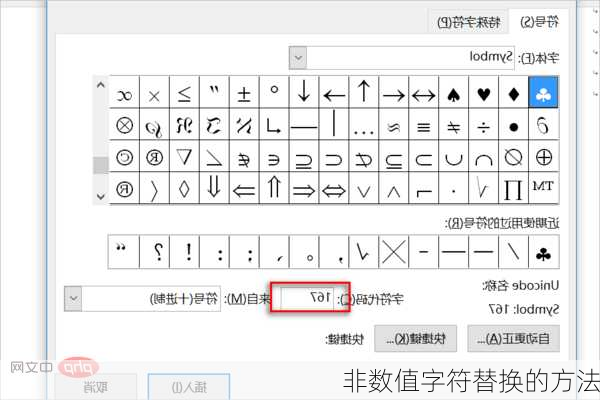
Task: Pick the circled times (⊗) symbol
Action: [x=124, y=124]
